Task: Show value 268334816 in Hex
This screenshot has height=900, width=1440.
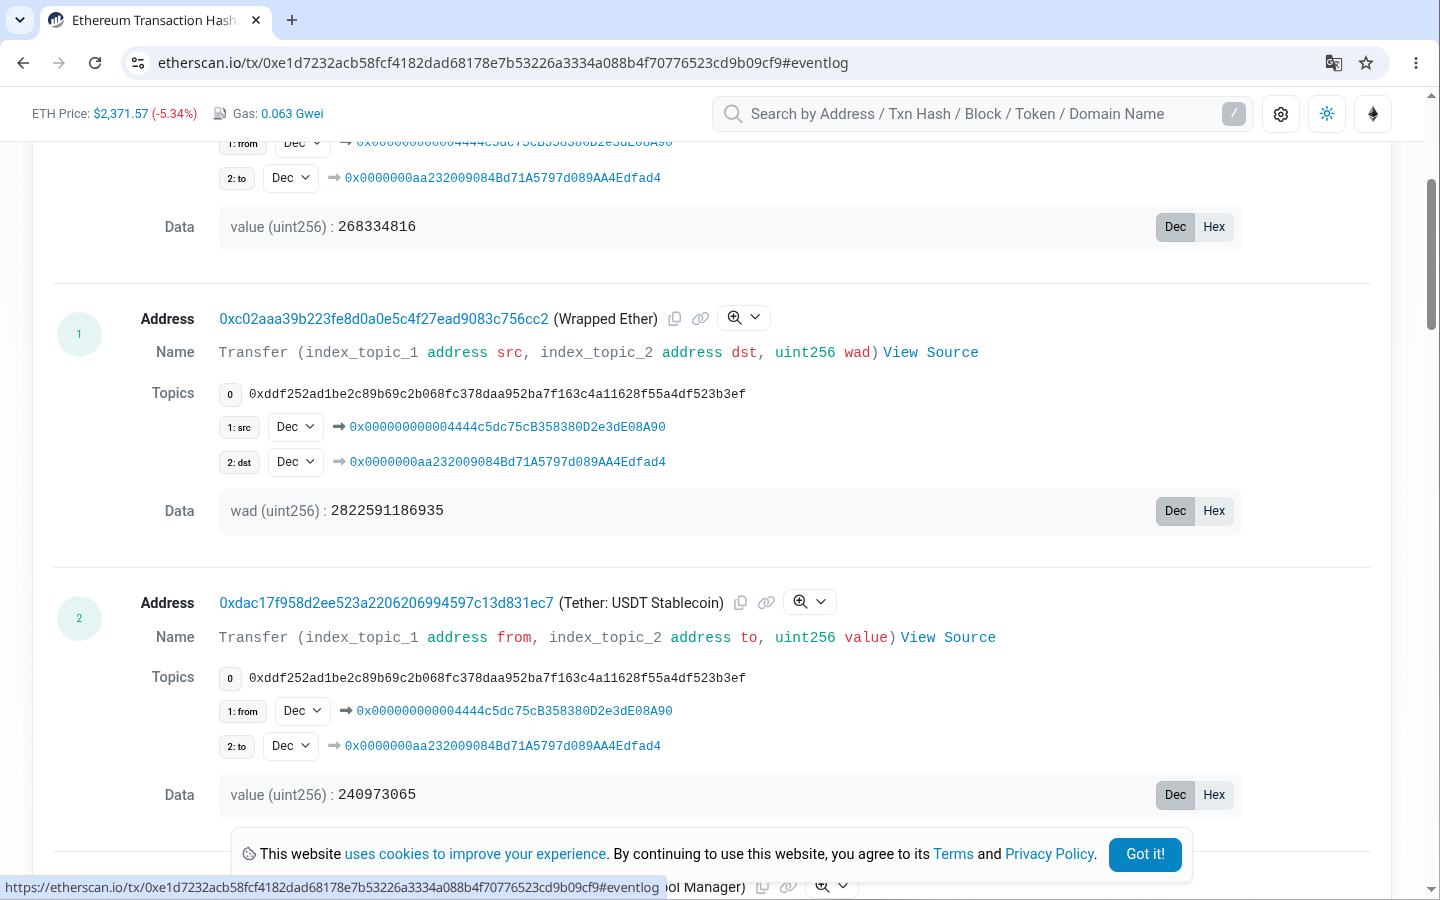Action: coord(1214,227)
